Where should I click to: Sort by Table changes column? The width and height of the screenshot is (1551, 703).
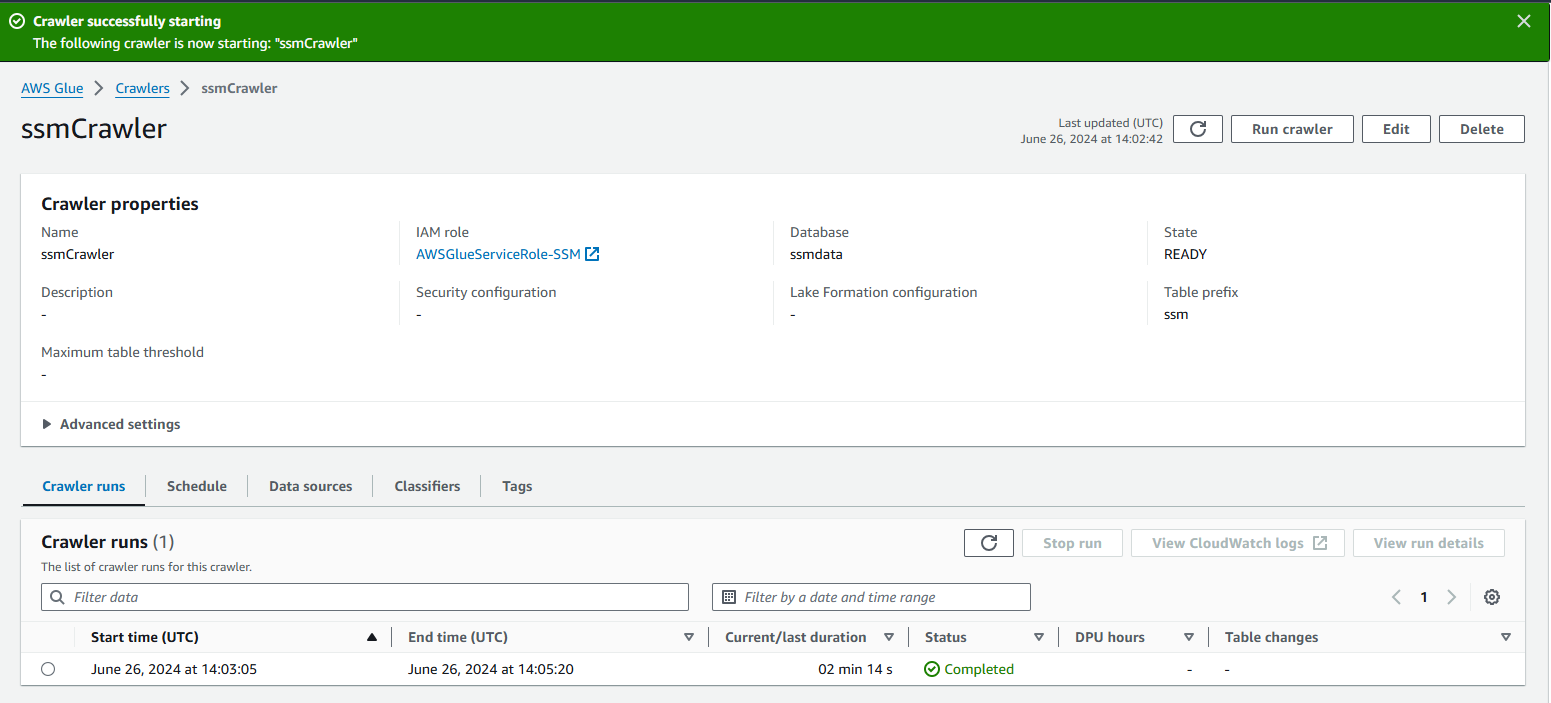[x=1506, y=637]
